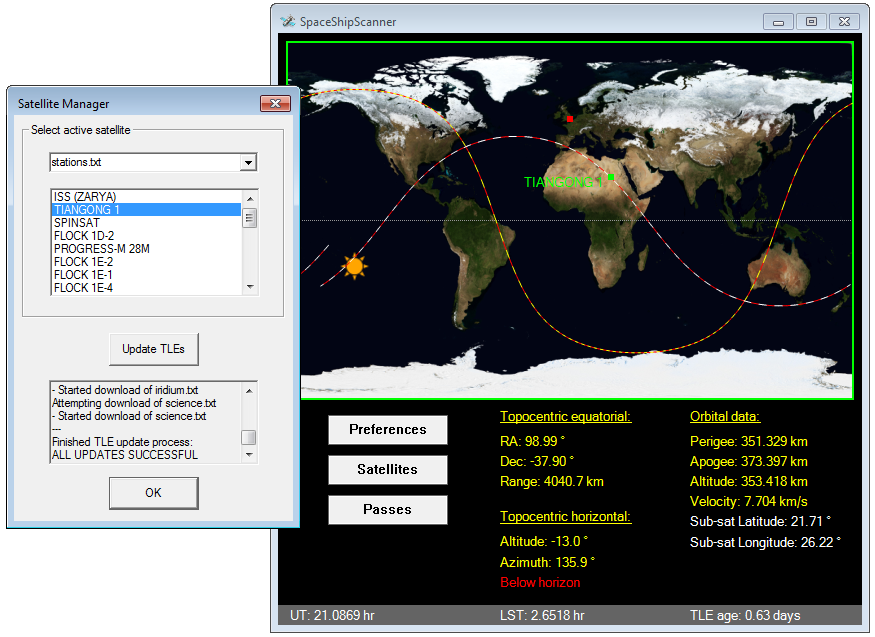Click the 'Dec: -37.90 °' value
Image resolution: width=875 pixels, height=637 pixels.
537,461
